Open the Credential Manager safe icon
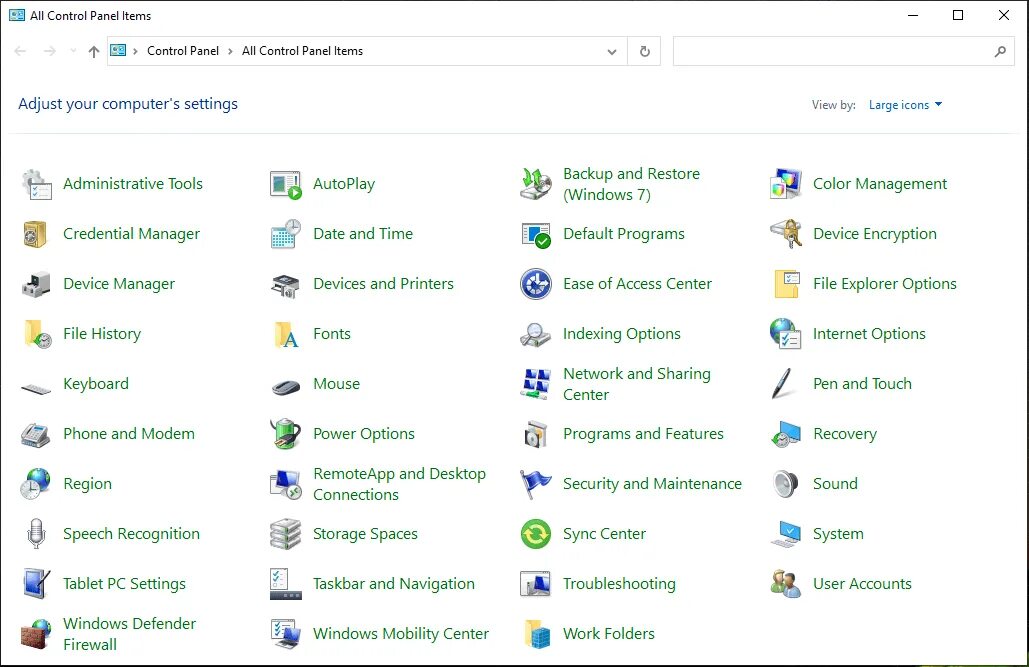Viewport: 1029px width, 667px height. [35, 234]
